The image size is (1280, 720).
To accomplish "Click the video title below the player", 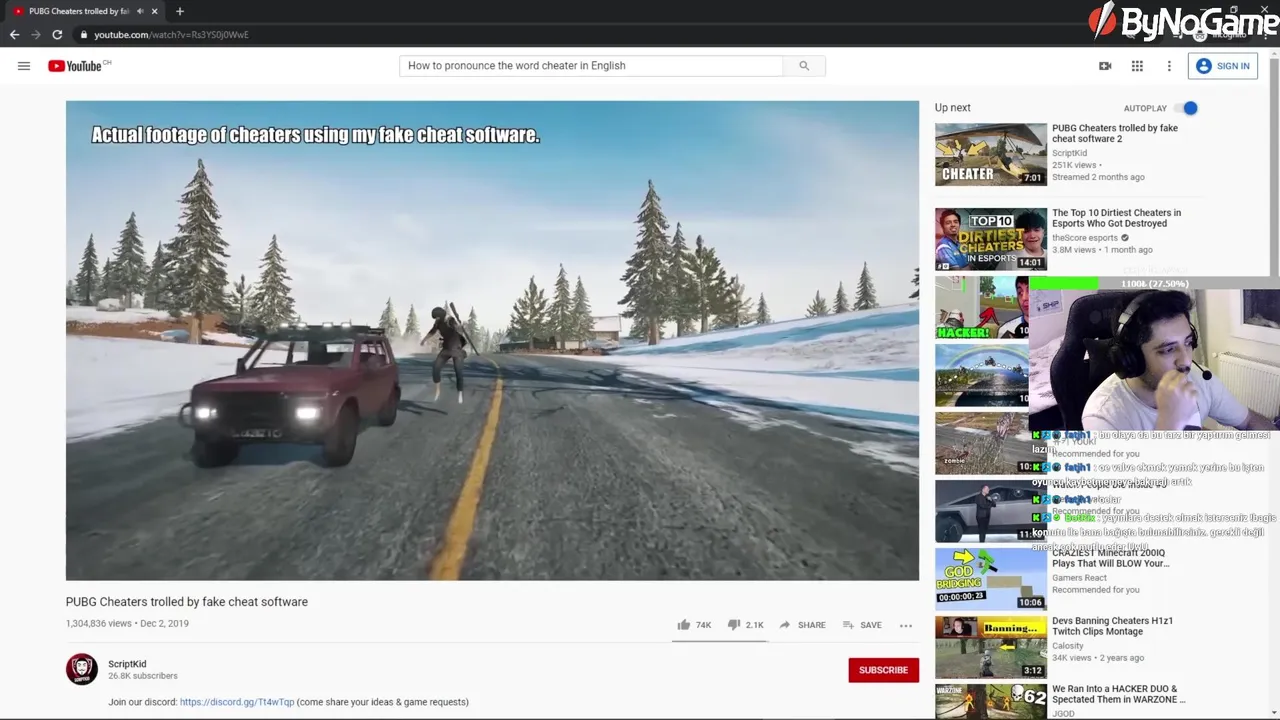I will click(x=187, y=602).
